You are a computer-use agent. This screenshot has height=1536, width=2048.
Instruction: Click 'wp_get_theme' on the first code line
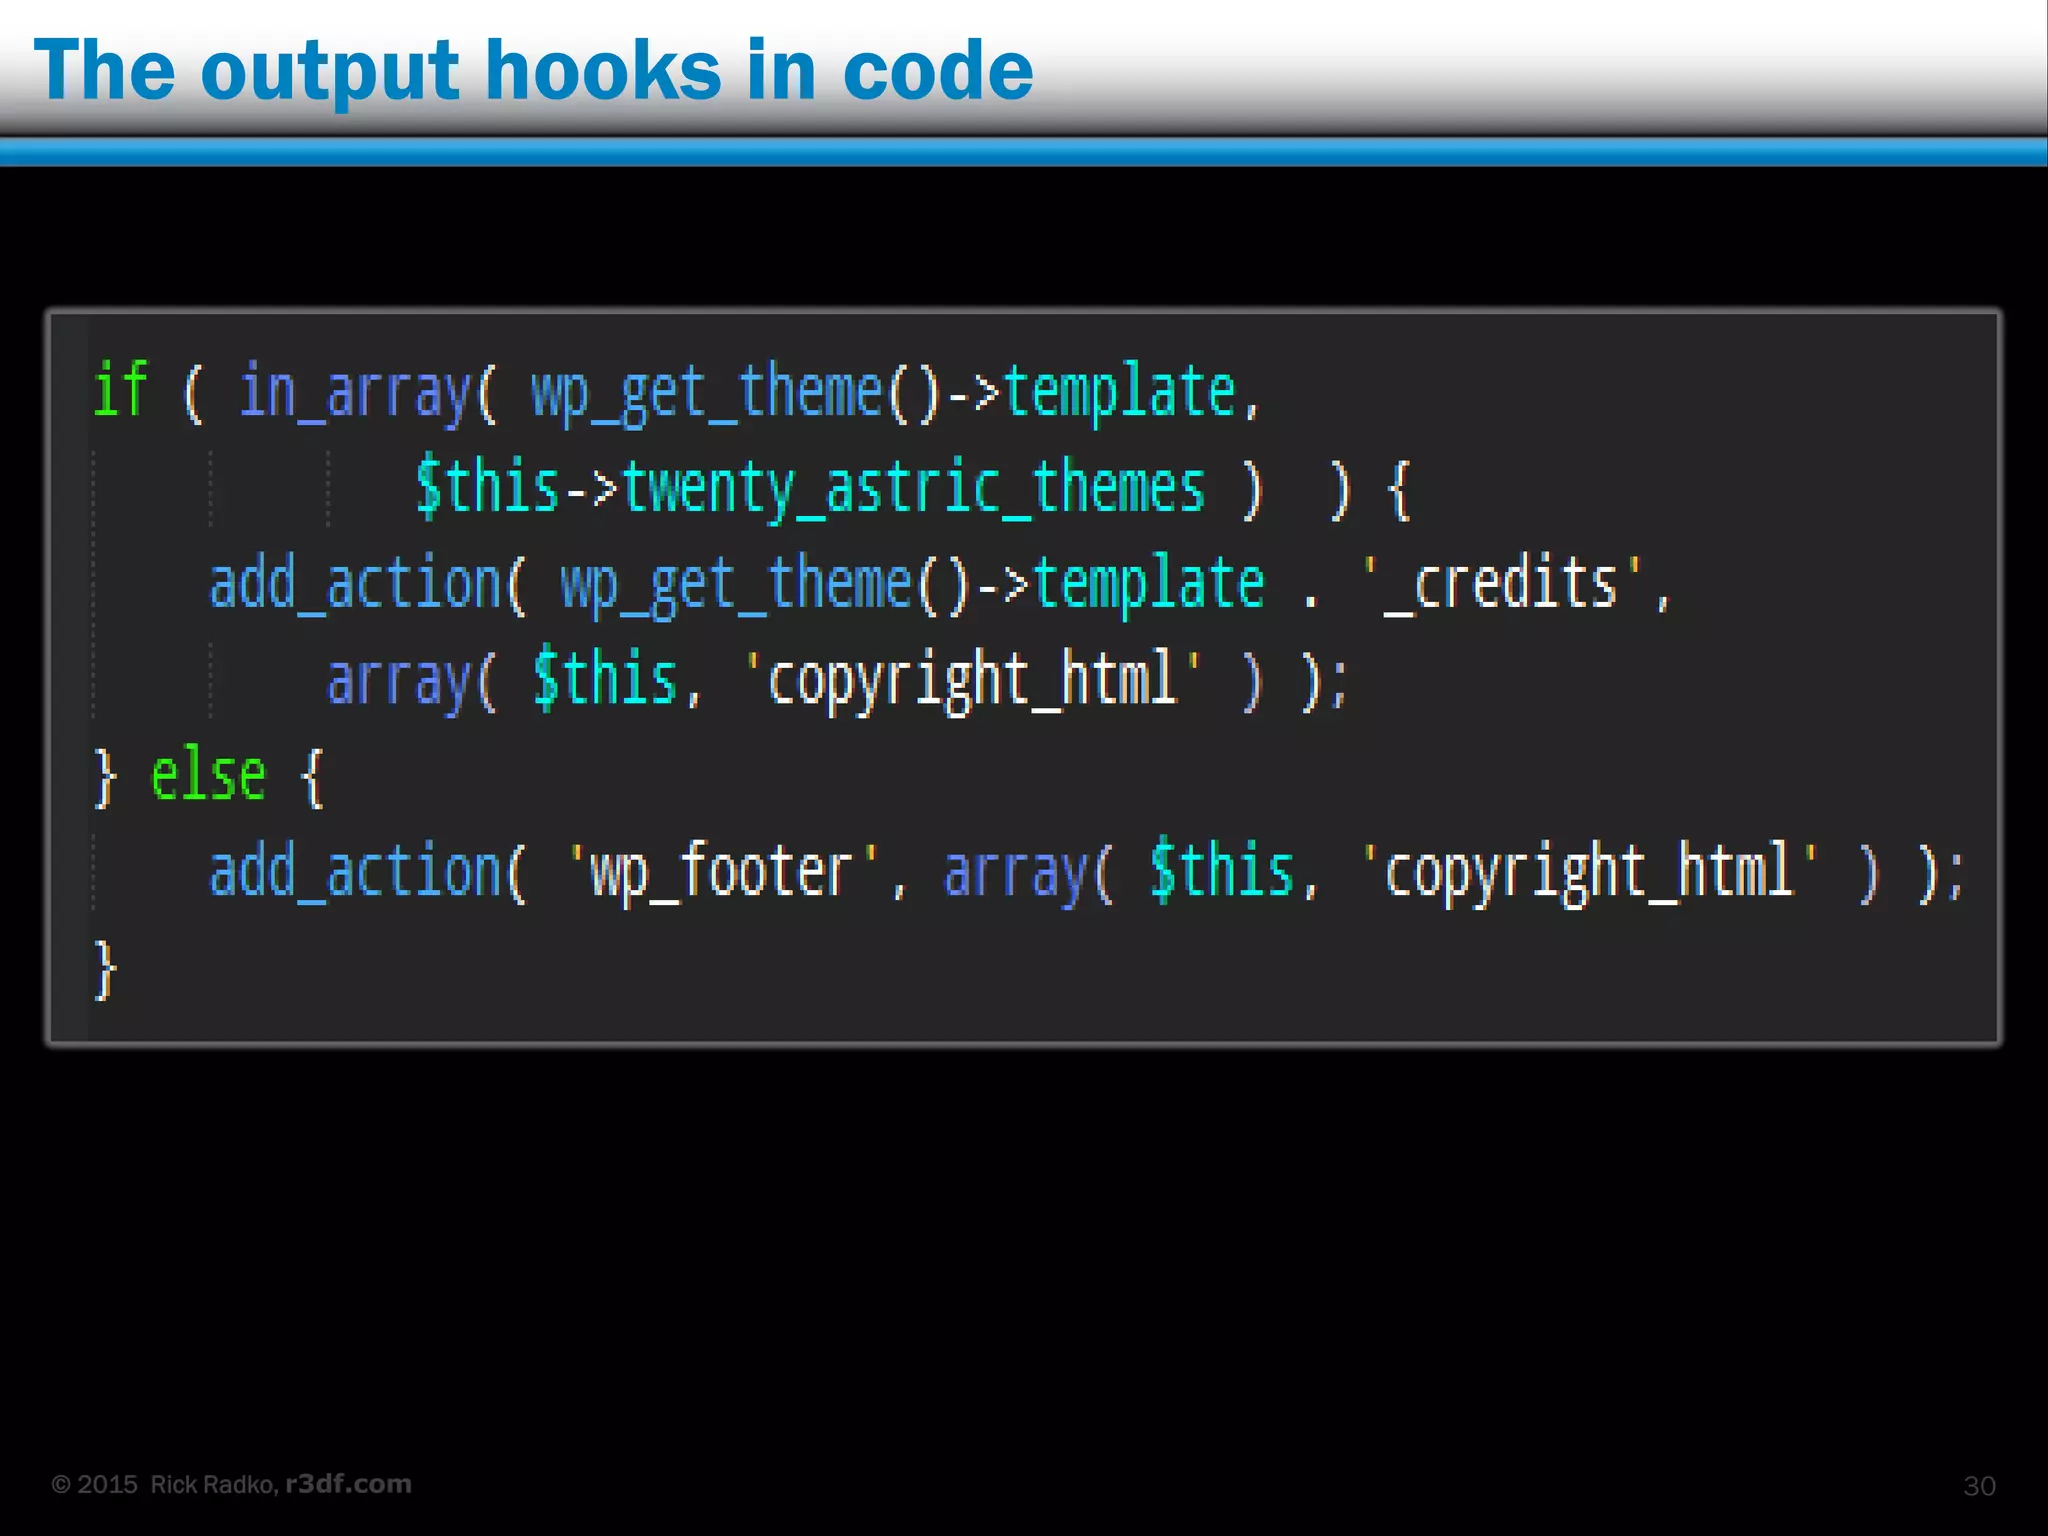(x=706, y=392)
